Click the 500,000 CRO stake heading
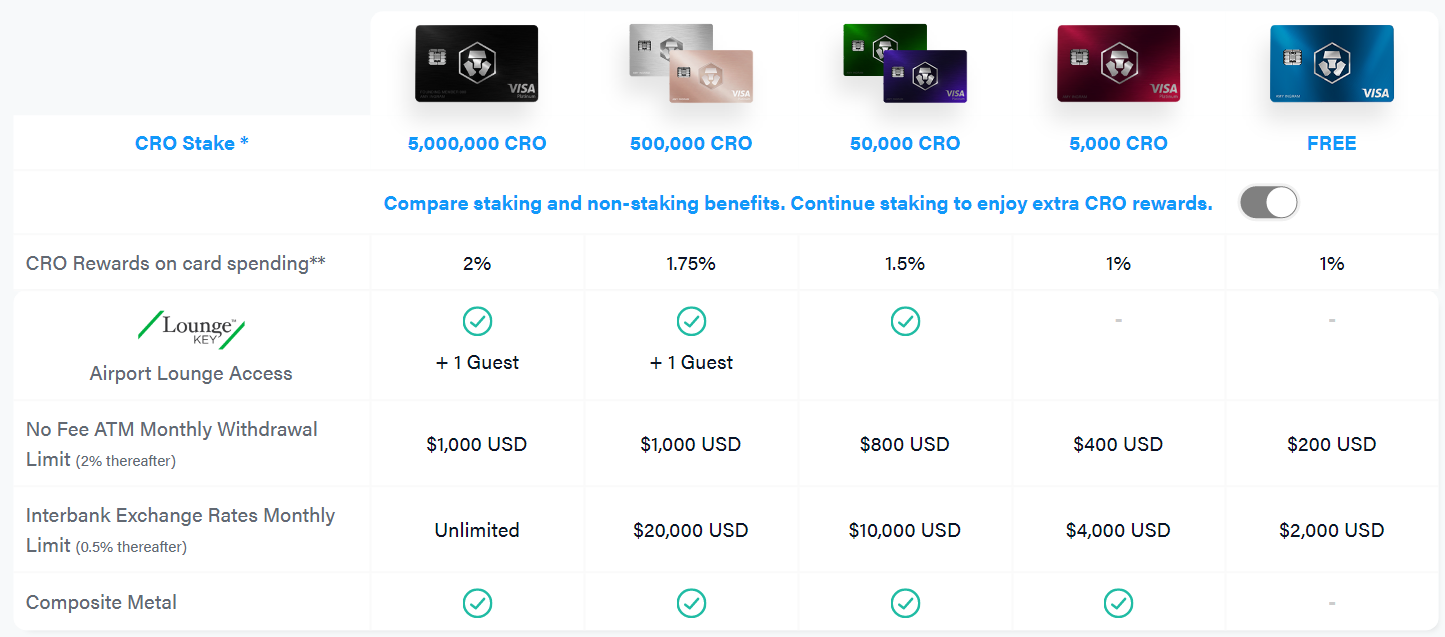Image resolution: width=1445 pixels, height=637 pixels. tap(691, 143)
